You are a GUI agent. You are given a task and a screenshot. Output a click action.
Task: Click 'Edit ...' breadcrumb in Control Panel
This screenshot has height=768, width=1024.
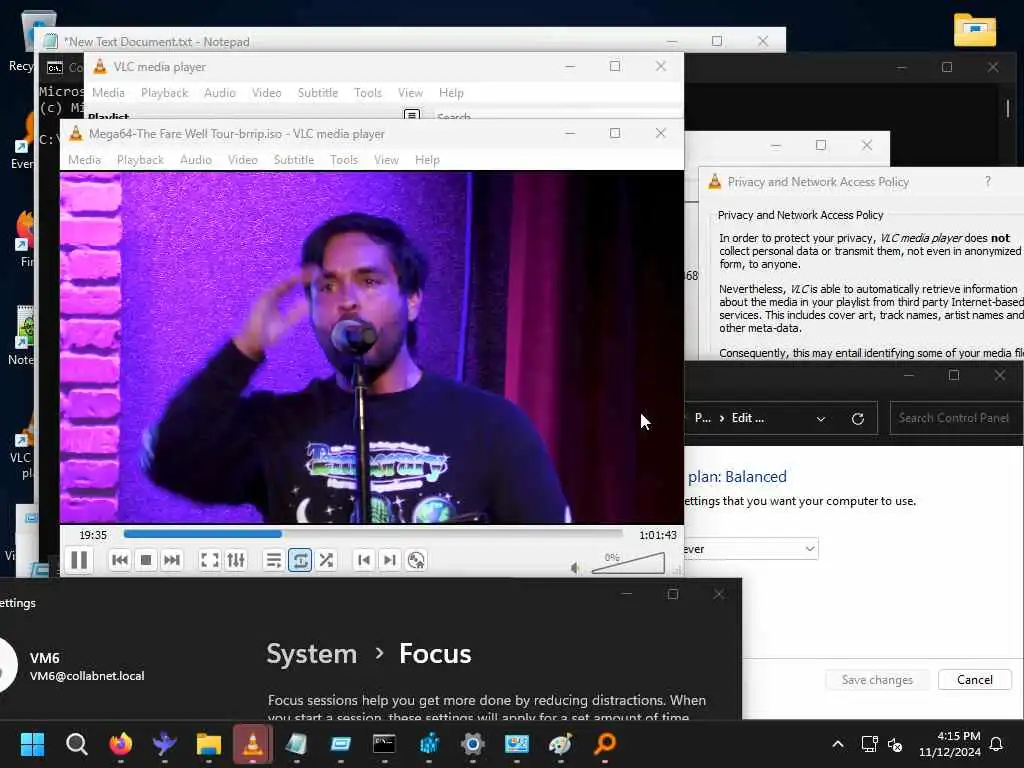748,418
